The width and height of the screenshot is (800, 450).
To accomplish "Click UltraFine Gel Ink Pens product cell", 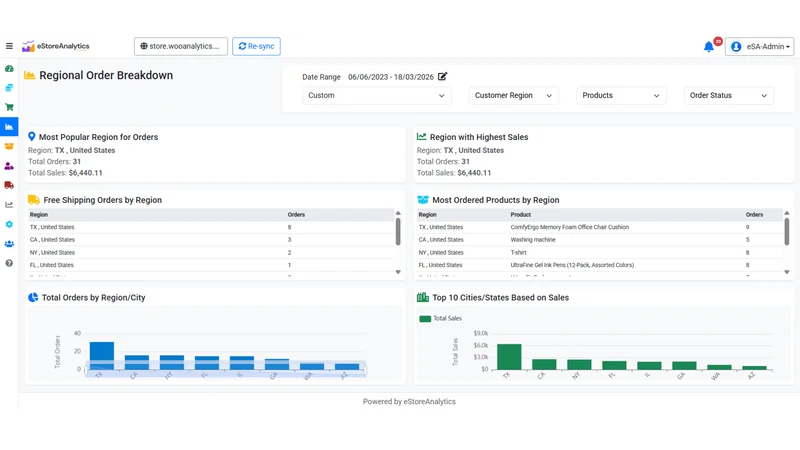I will point(572,265).
